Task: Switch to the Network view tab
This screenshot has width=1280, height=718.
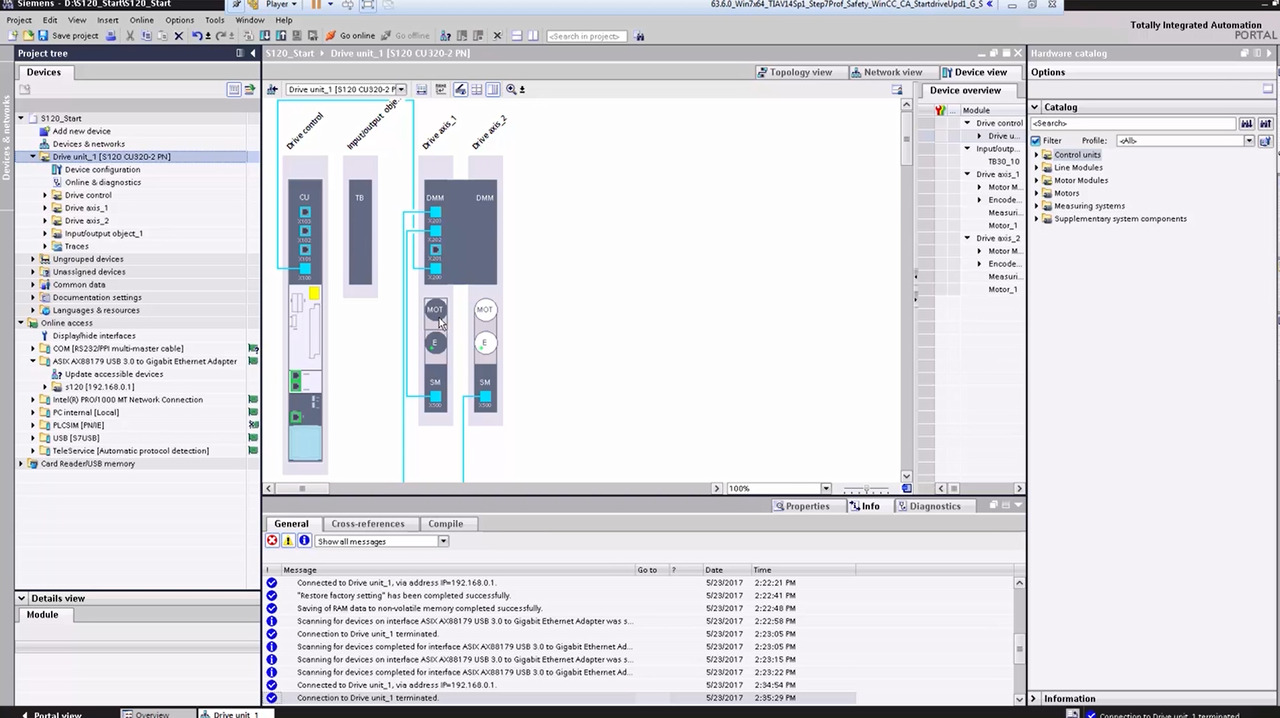Action: click(x=886, y=72)
